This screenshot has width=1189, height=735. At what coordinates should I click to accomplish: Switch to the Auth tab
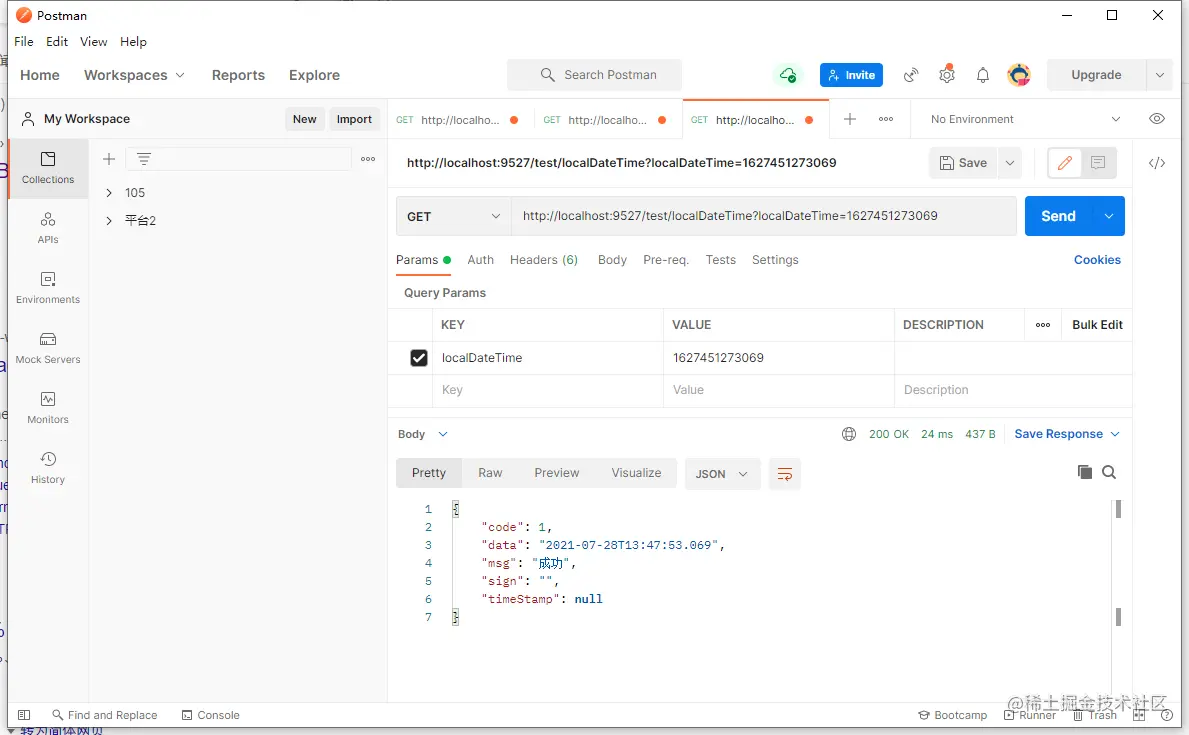coord(480,259)
